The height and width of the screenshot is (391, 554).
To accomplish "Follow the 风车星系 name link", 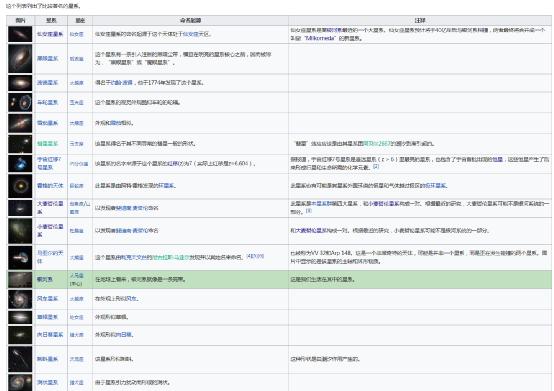I will [47, 298].
